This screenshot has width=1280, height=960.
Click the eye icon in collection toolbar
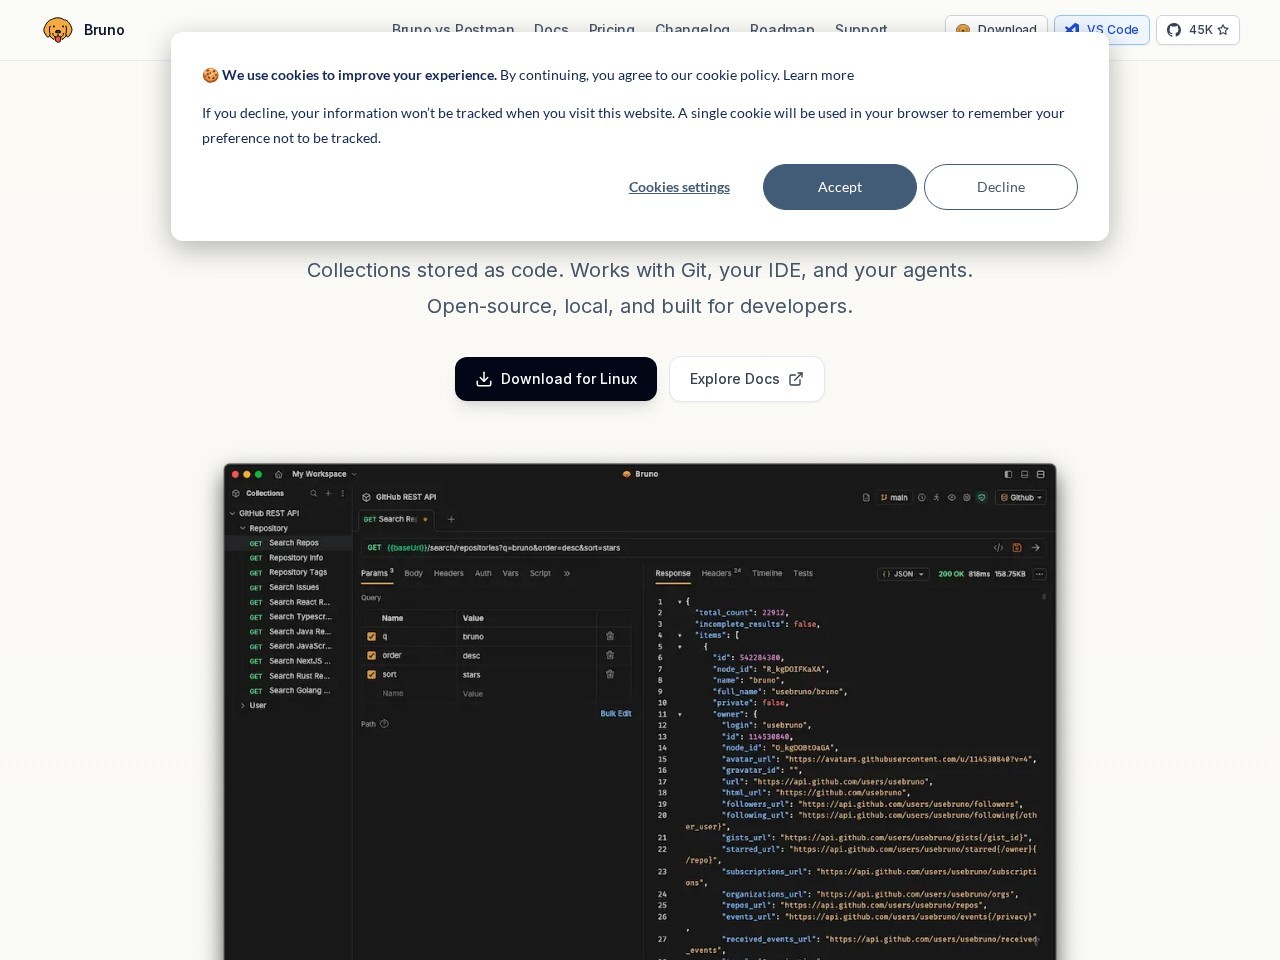[952, 497]
